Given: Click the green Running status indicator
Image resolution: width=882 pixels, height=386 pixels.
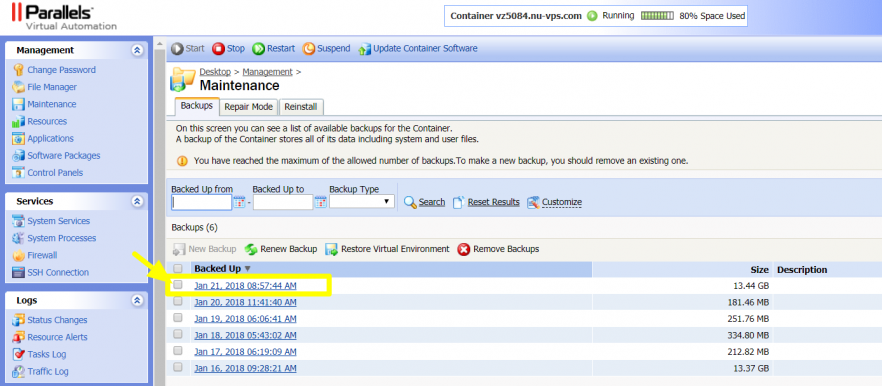Looking at the screenshot, I should (x=592, y=16).
